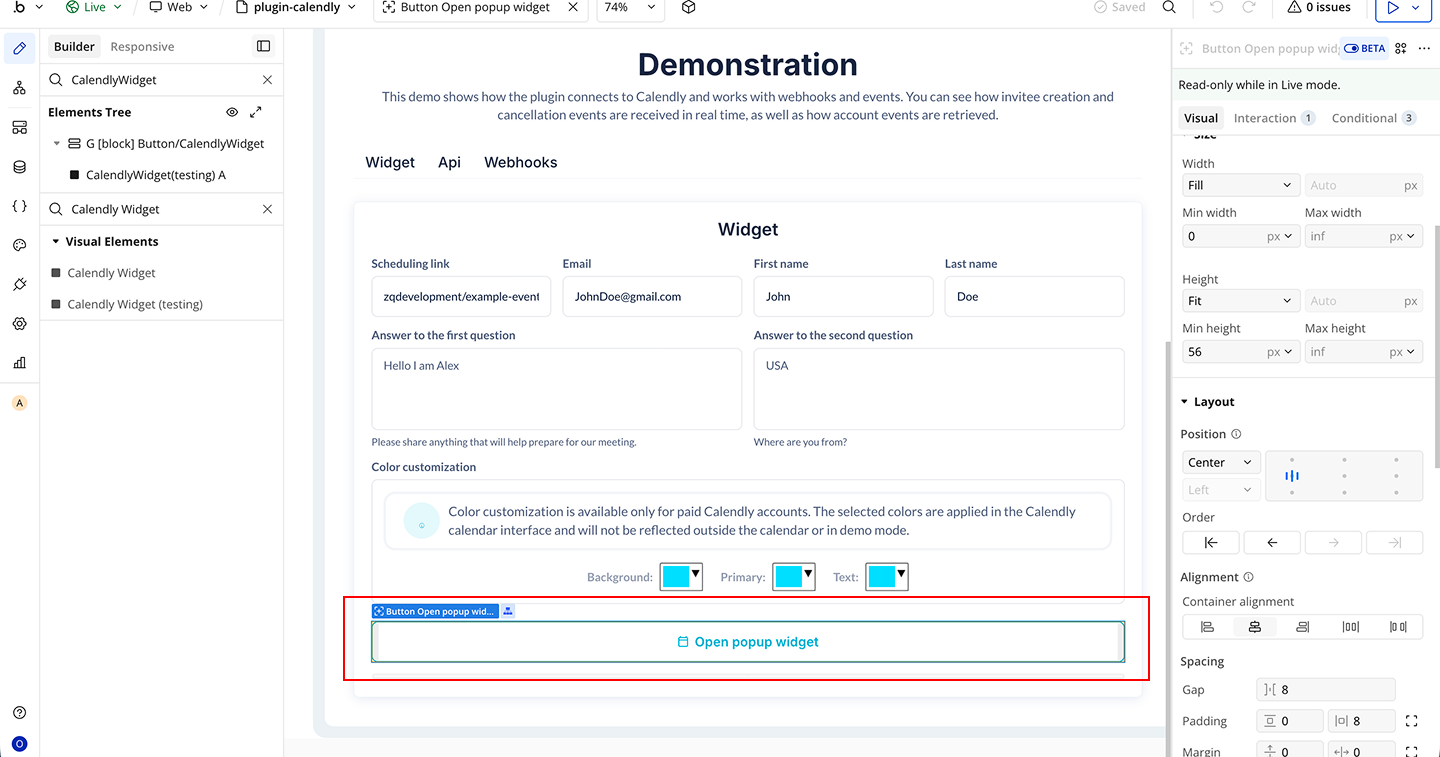This screenshot has width=1440, height=757.
Task: Collapse the Visual Elements section
Action: coord(56,242)
